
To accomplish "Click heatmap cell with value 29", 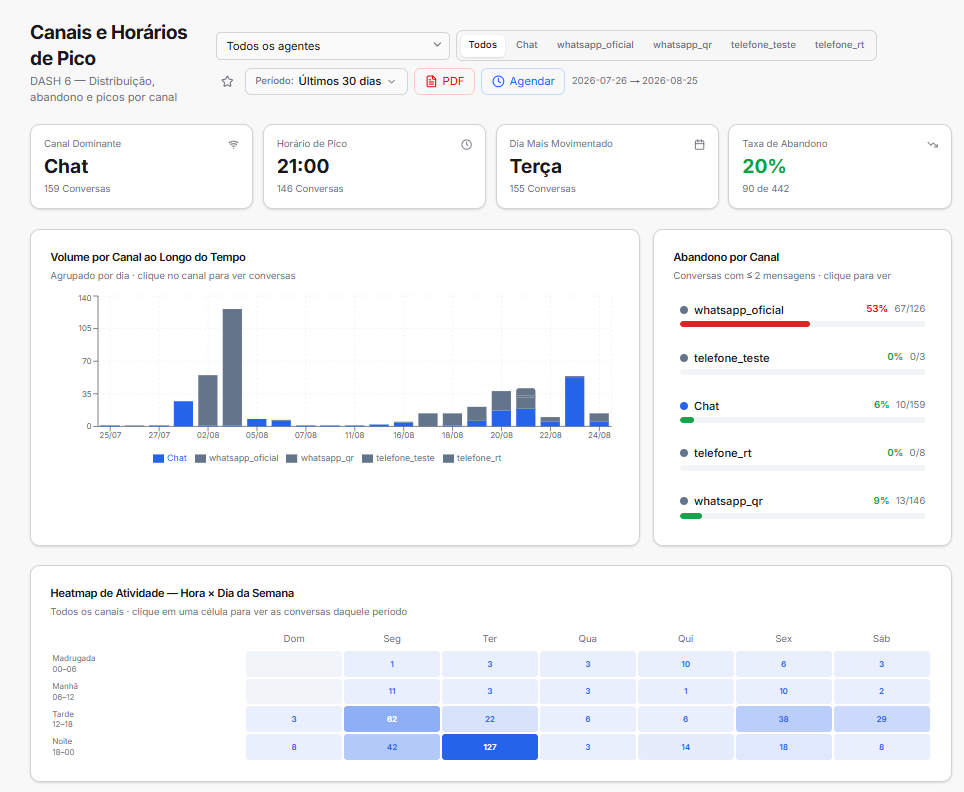I will coord(882,719).
